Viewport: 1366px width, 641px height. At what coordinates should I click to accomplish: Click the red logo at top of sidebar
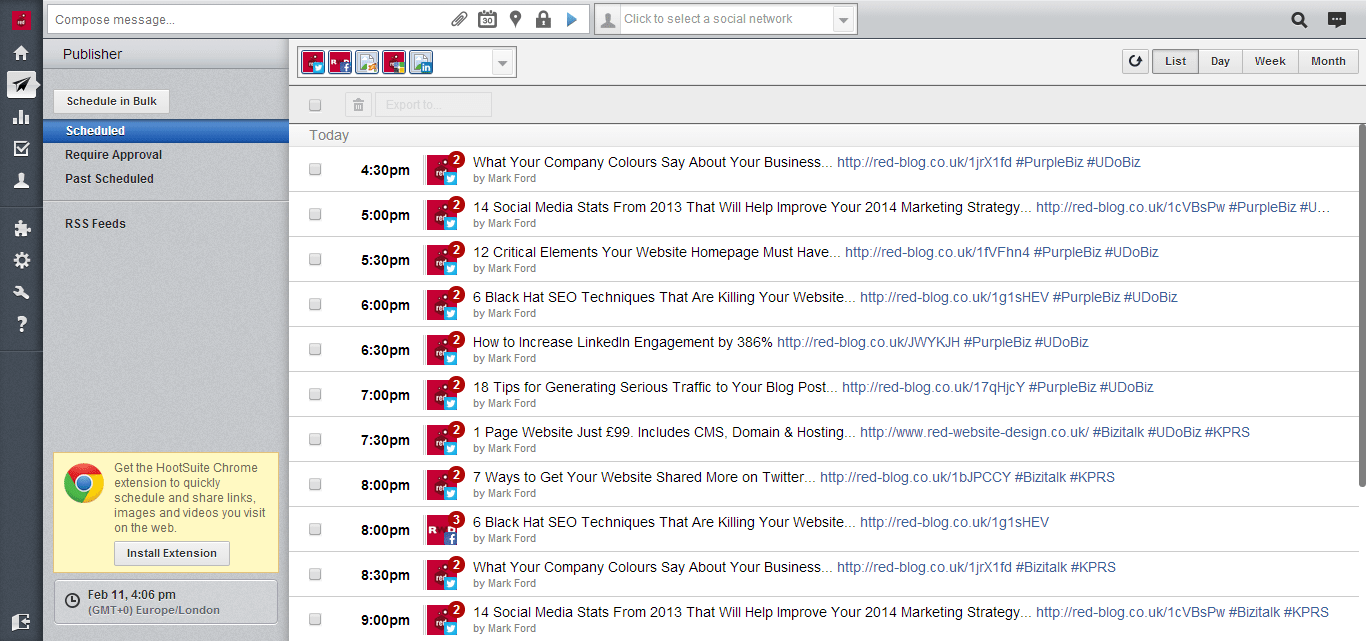21,19
